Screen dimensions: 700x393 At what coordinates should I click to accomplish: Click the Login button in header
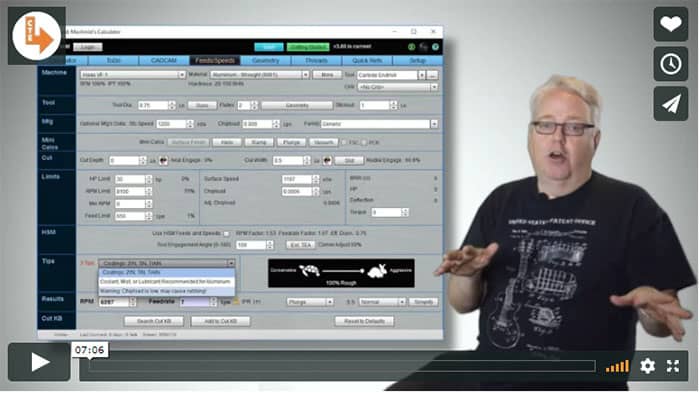point(88,47)
